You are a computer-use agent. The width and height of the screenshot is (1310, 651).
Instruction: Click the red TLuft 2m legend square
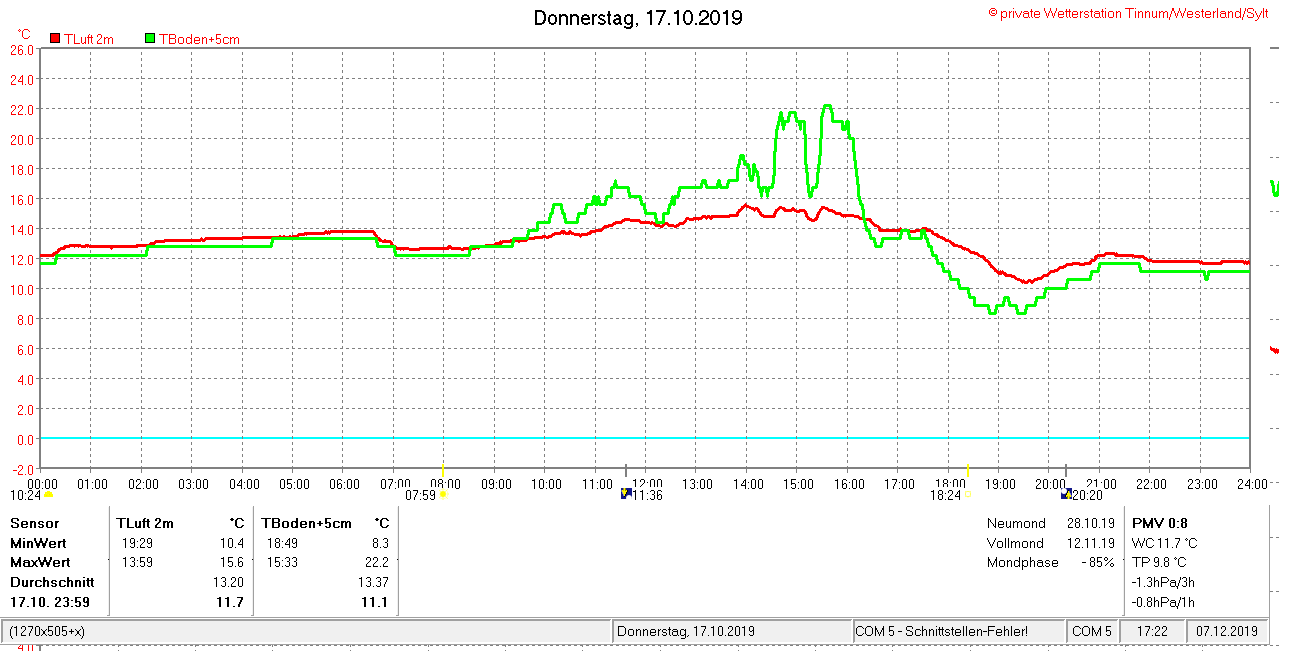(55, 39)
